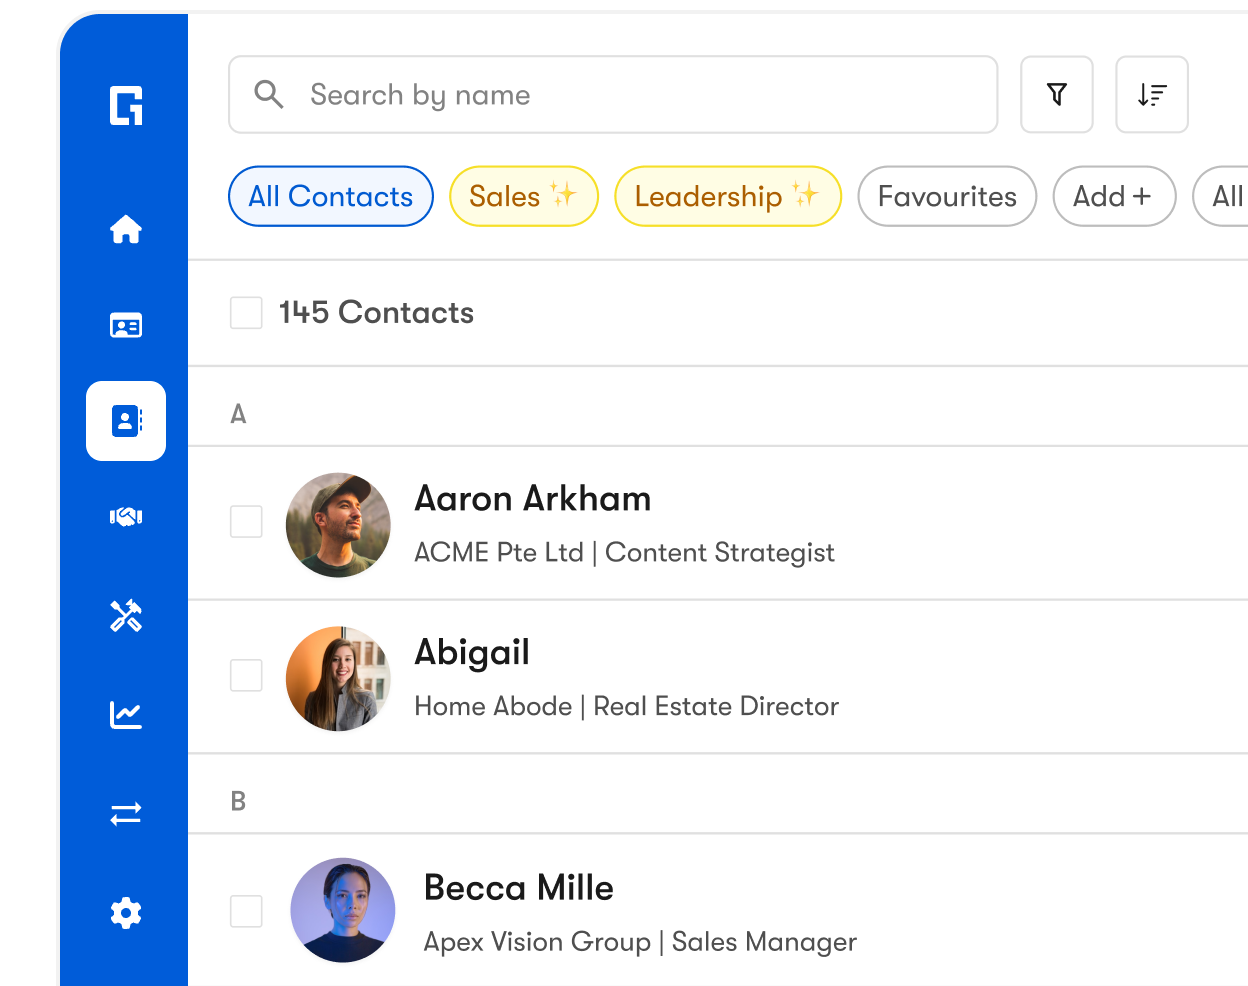Screen dimensions: 1248x986
Task: Click the section letter B header
Action: coord(238,801)
